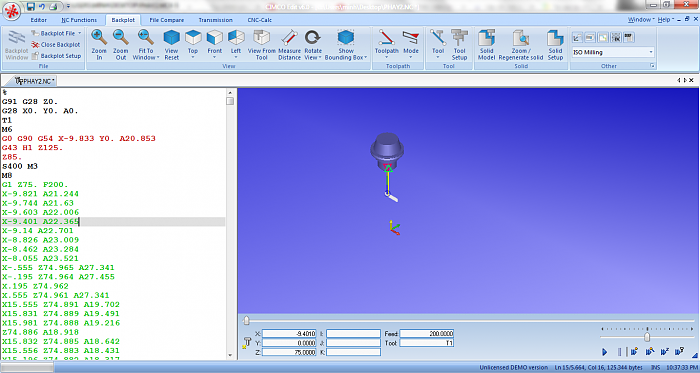
Task: Click the Solid Model icon
Action: pyautogui.click(x=487, y=37)
